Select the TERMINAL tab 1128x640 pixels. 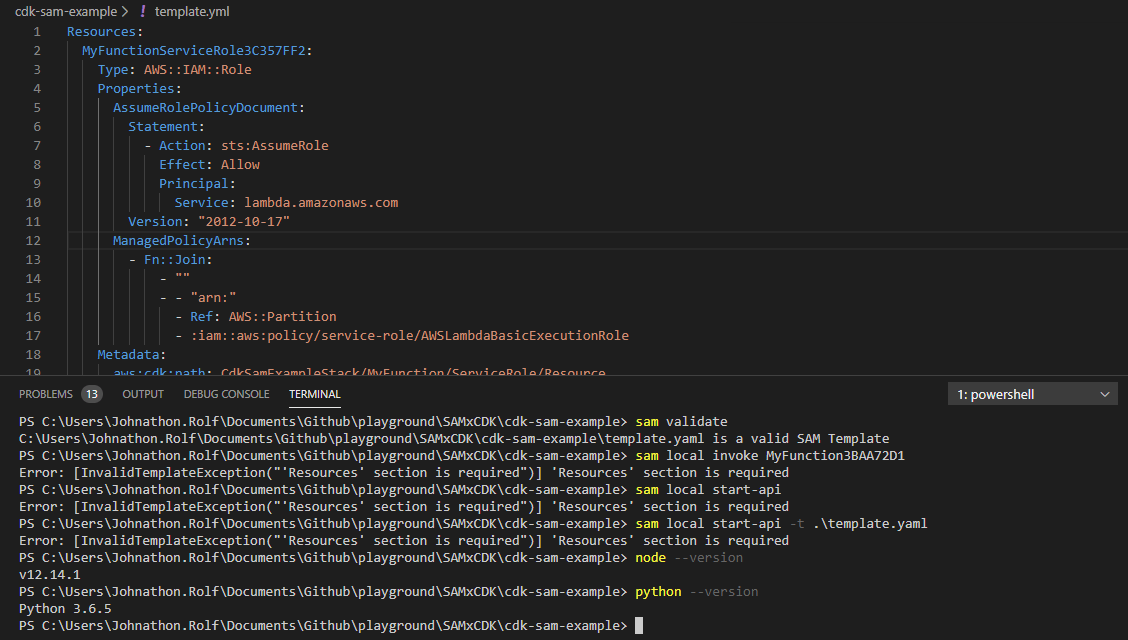tap(315, 394)
